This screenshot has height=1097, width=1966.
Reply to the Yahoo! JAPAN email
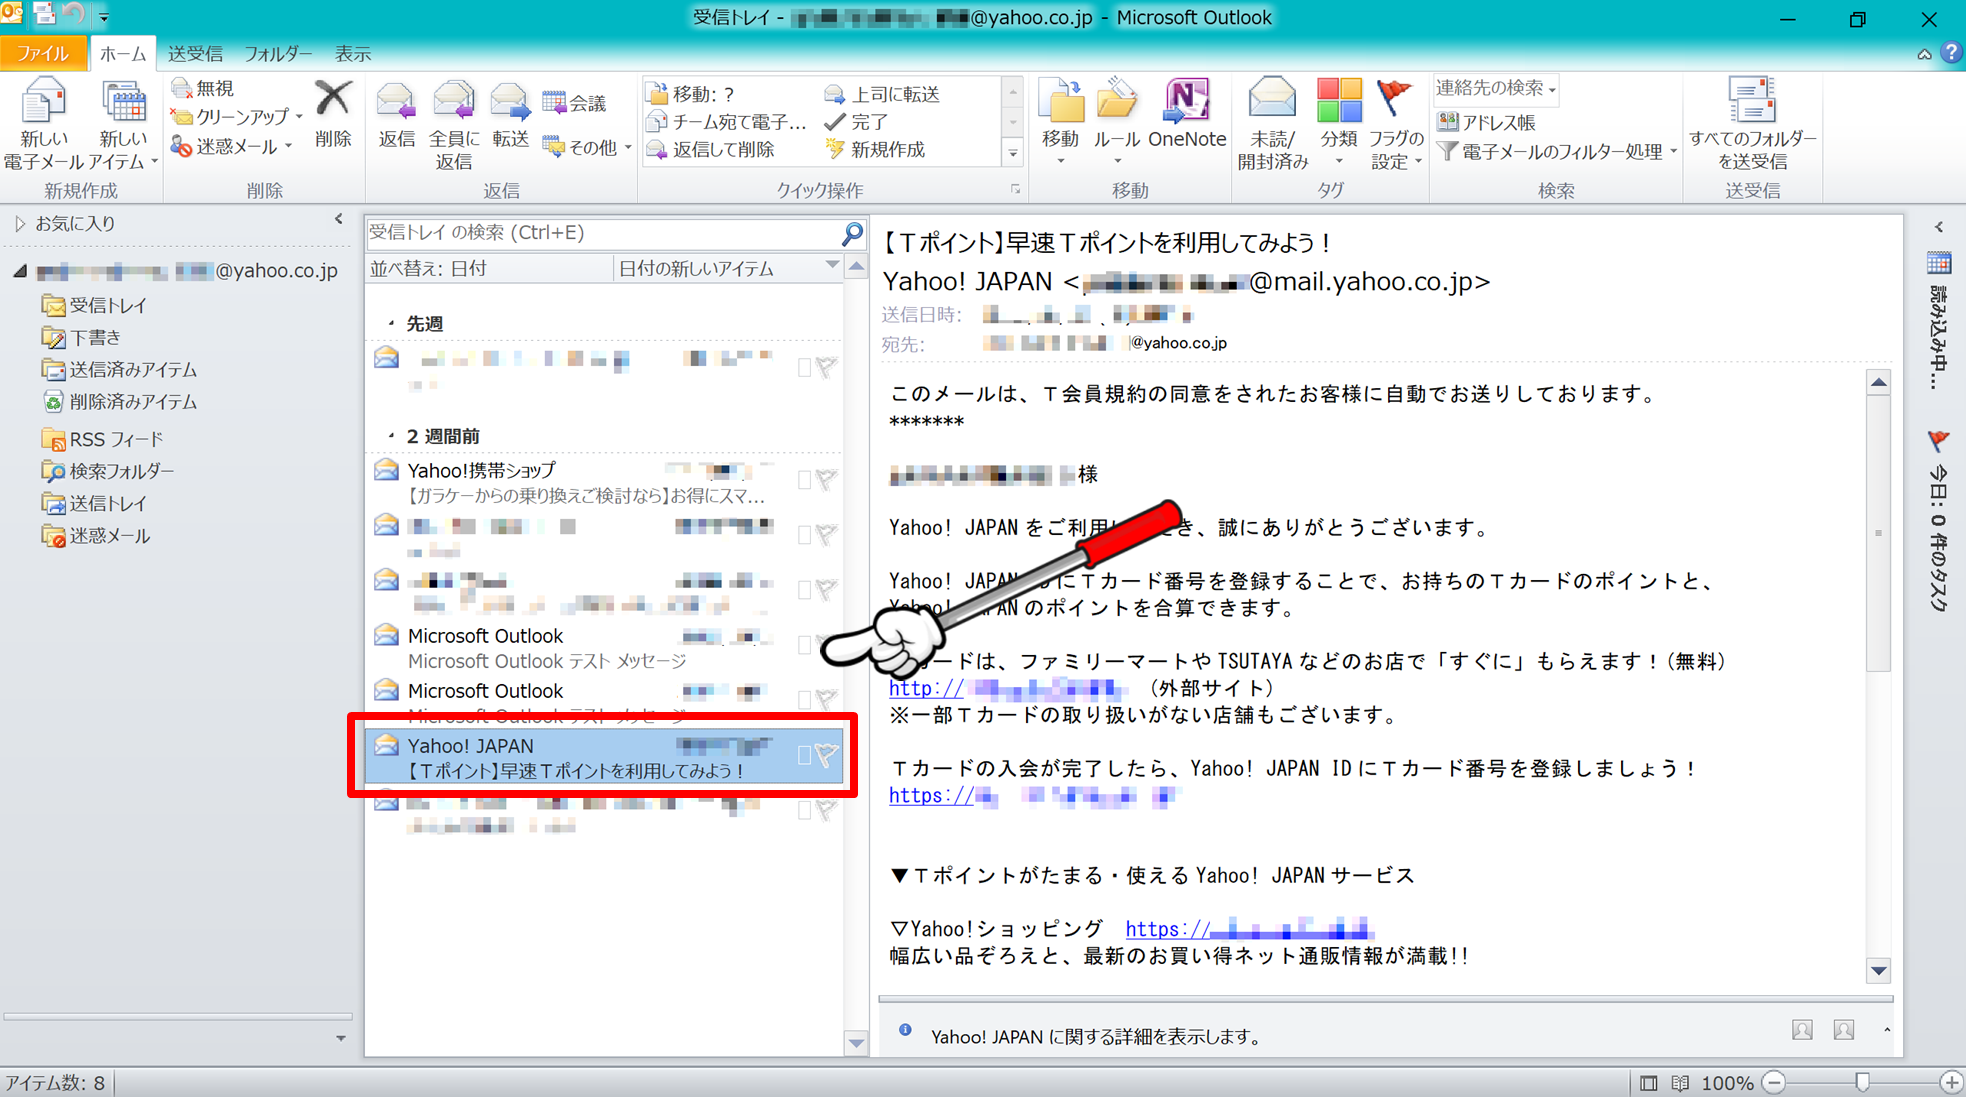point(396,122)
